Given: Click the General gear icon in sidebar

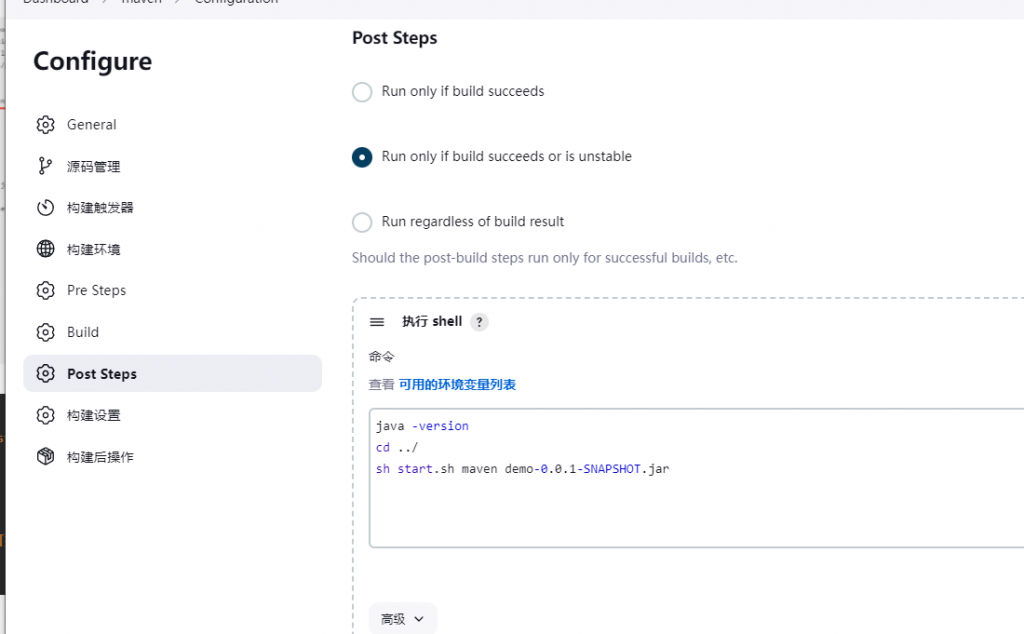Looking at the screenshot, I should (45, 125).
